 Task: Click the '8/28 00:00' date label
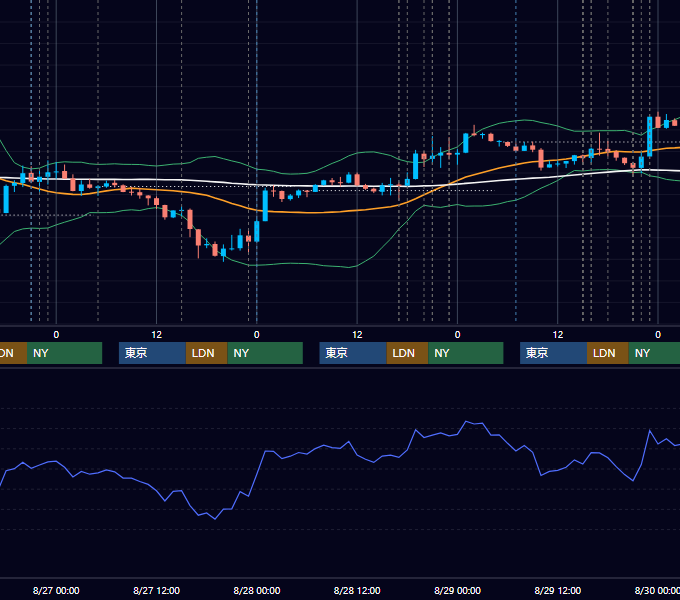(x=257, y=590)
